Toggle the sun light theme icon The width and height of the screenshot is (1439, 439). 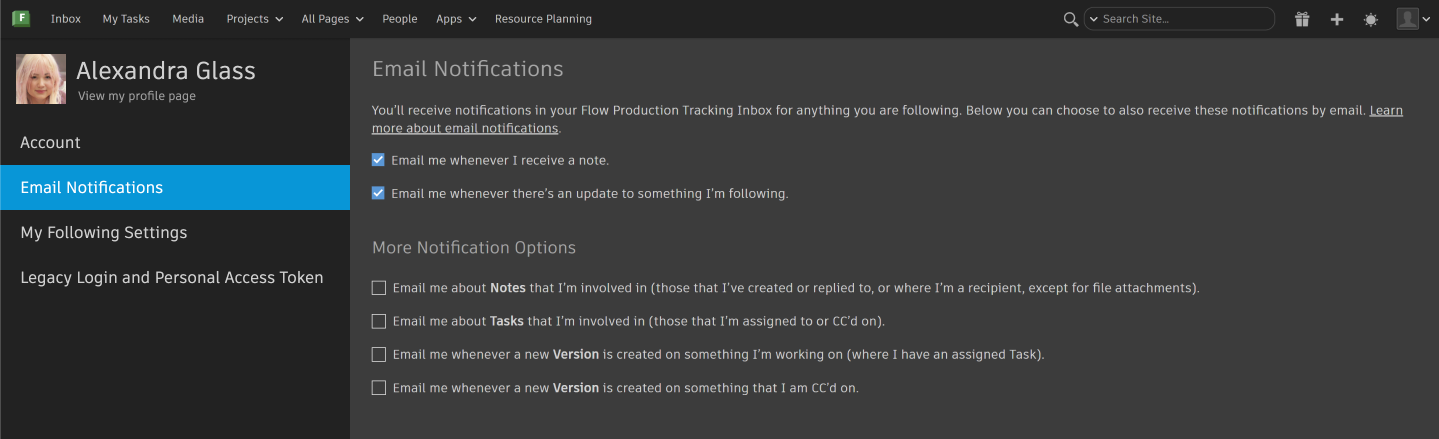(x=1370, y=19)
